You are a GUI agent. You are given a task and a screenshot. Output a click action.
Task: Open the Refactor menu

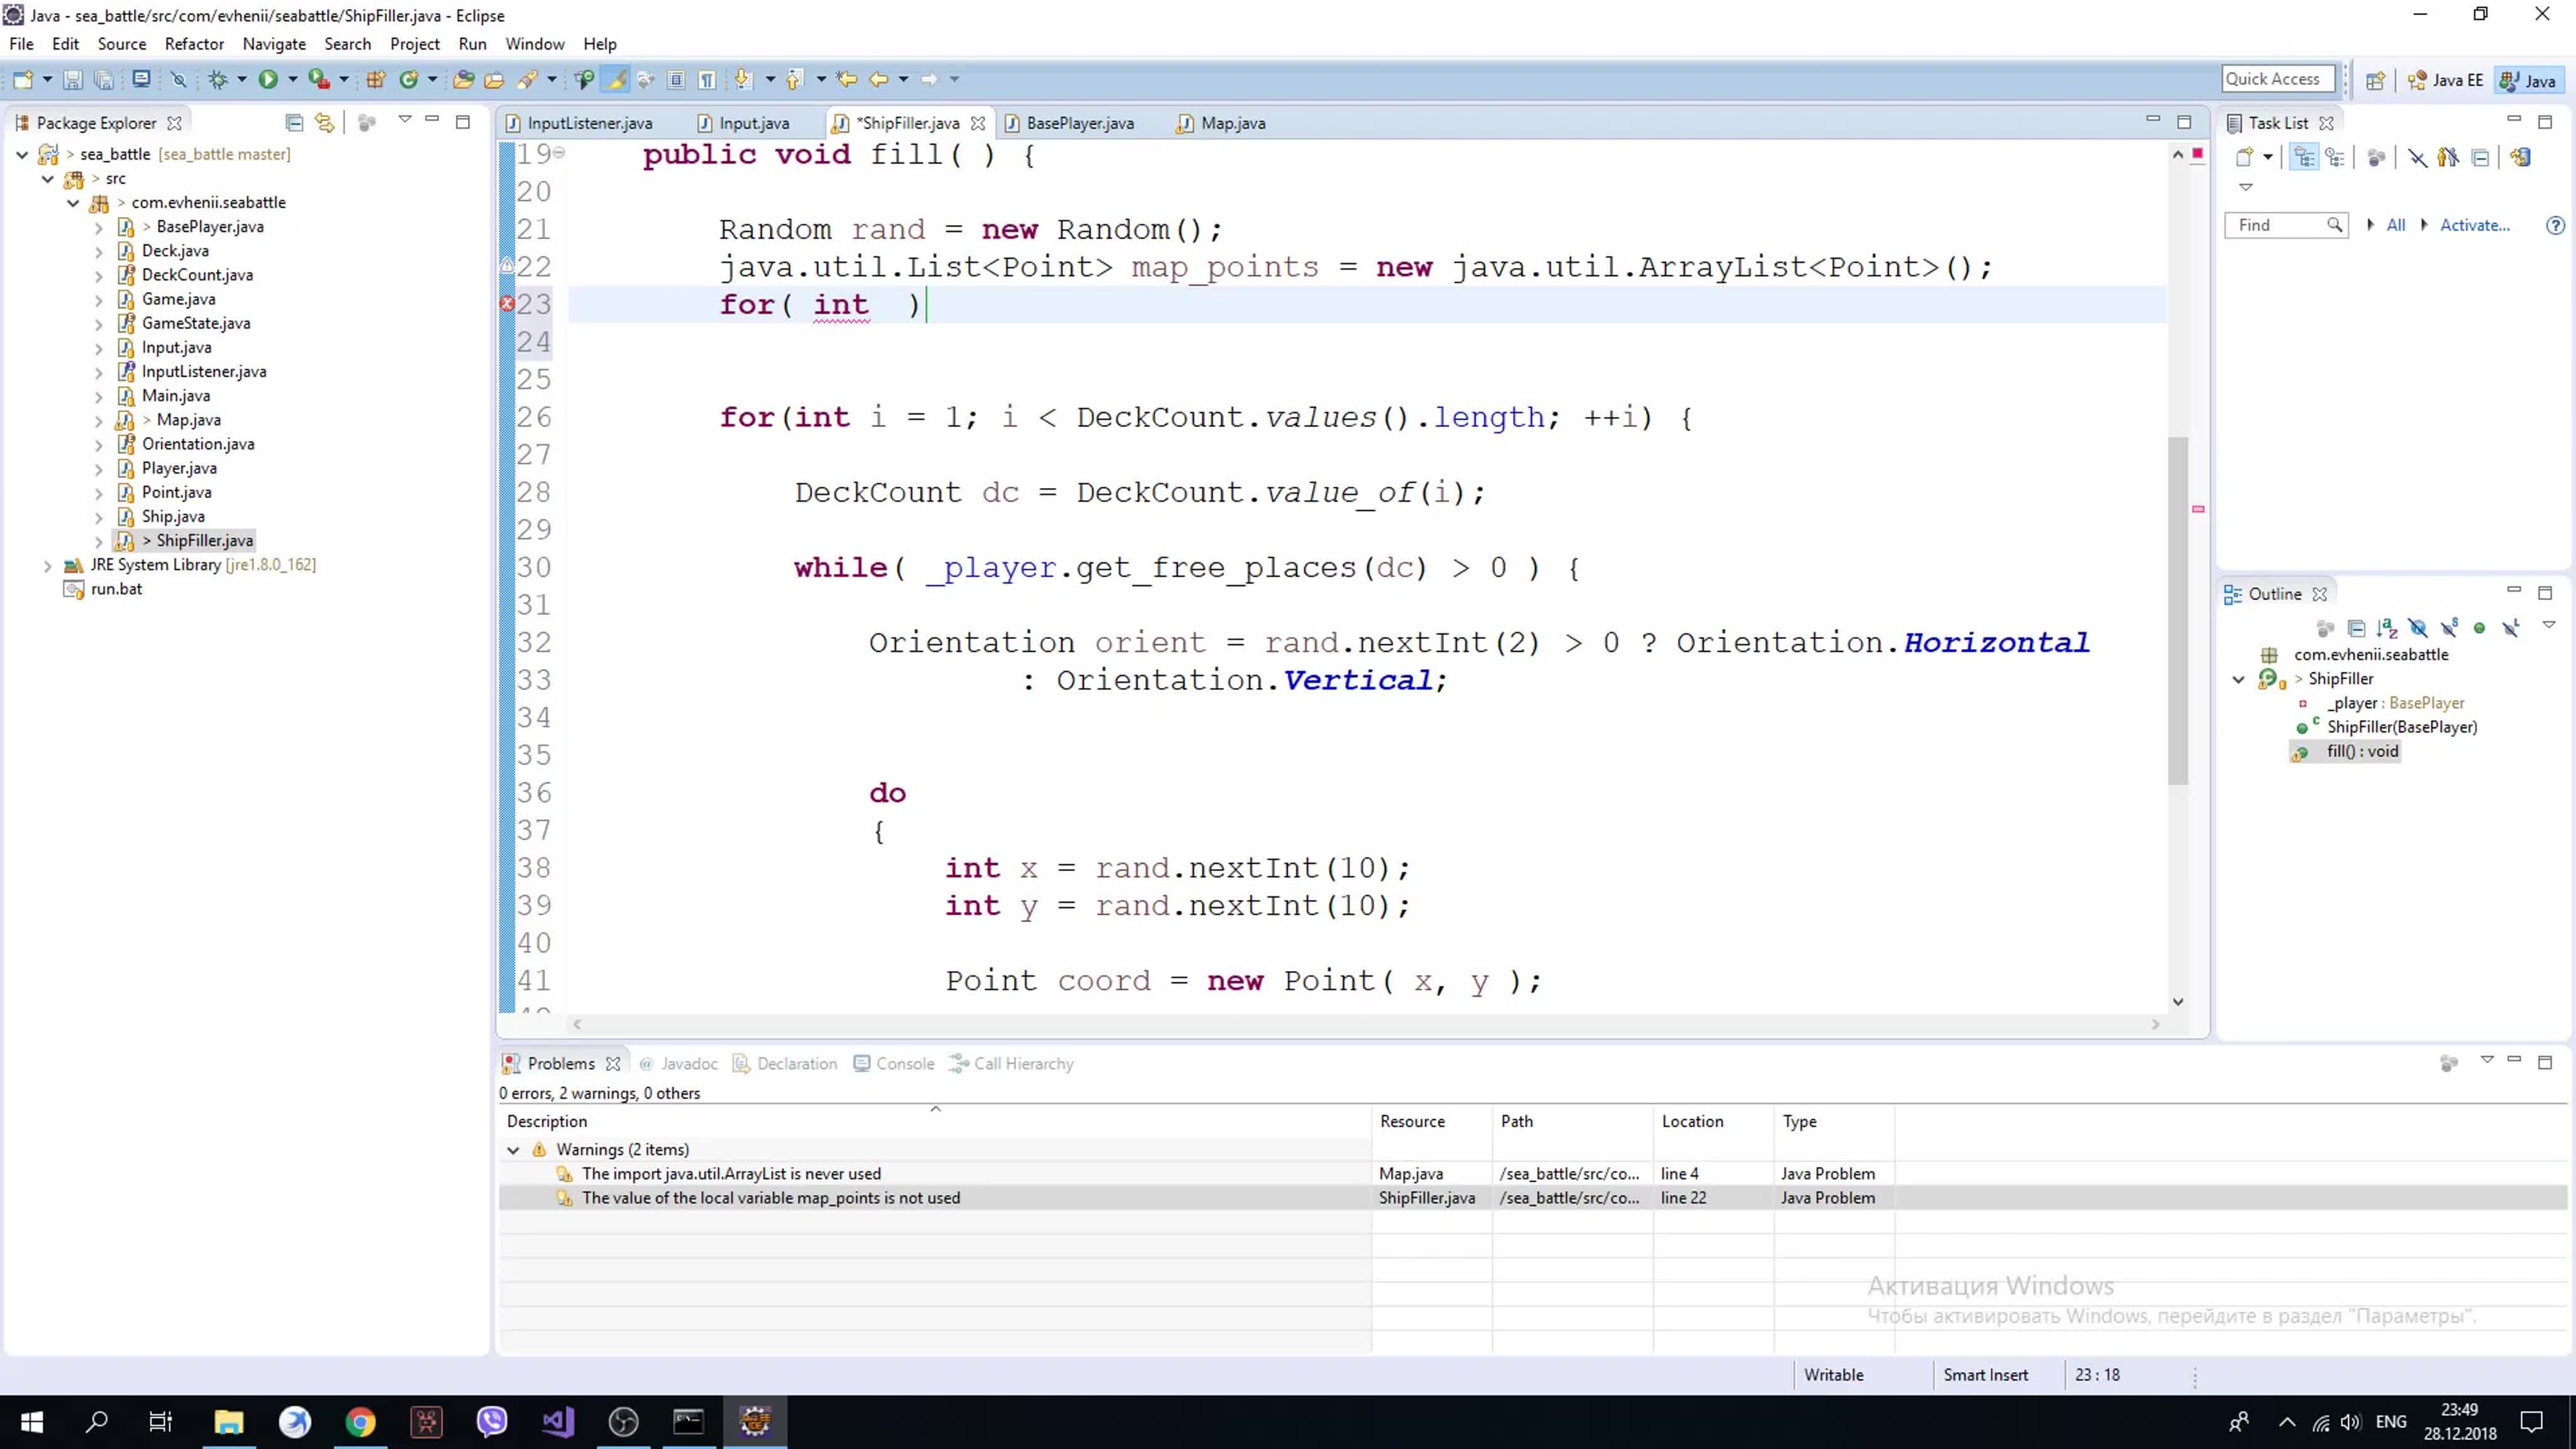tap(194, 44)
